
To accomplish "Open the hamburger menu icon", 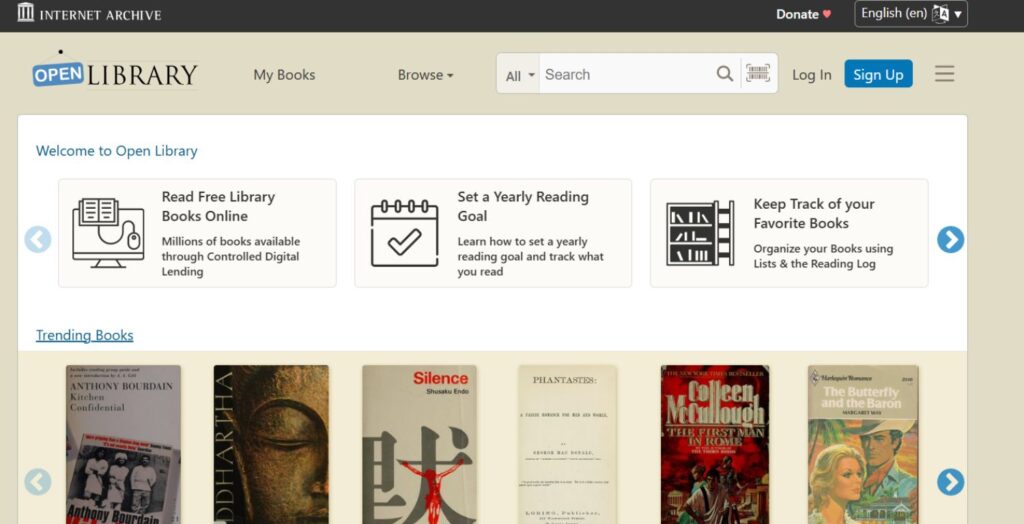I will [x=944, y=74].
